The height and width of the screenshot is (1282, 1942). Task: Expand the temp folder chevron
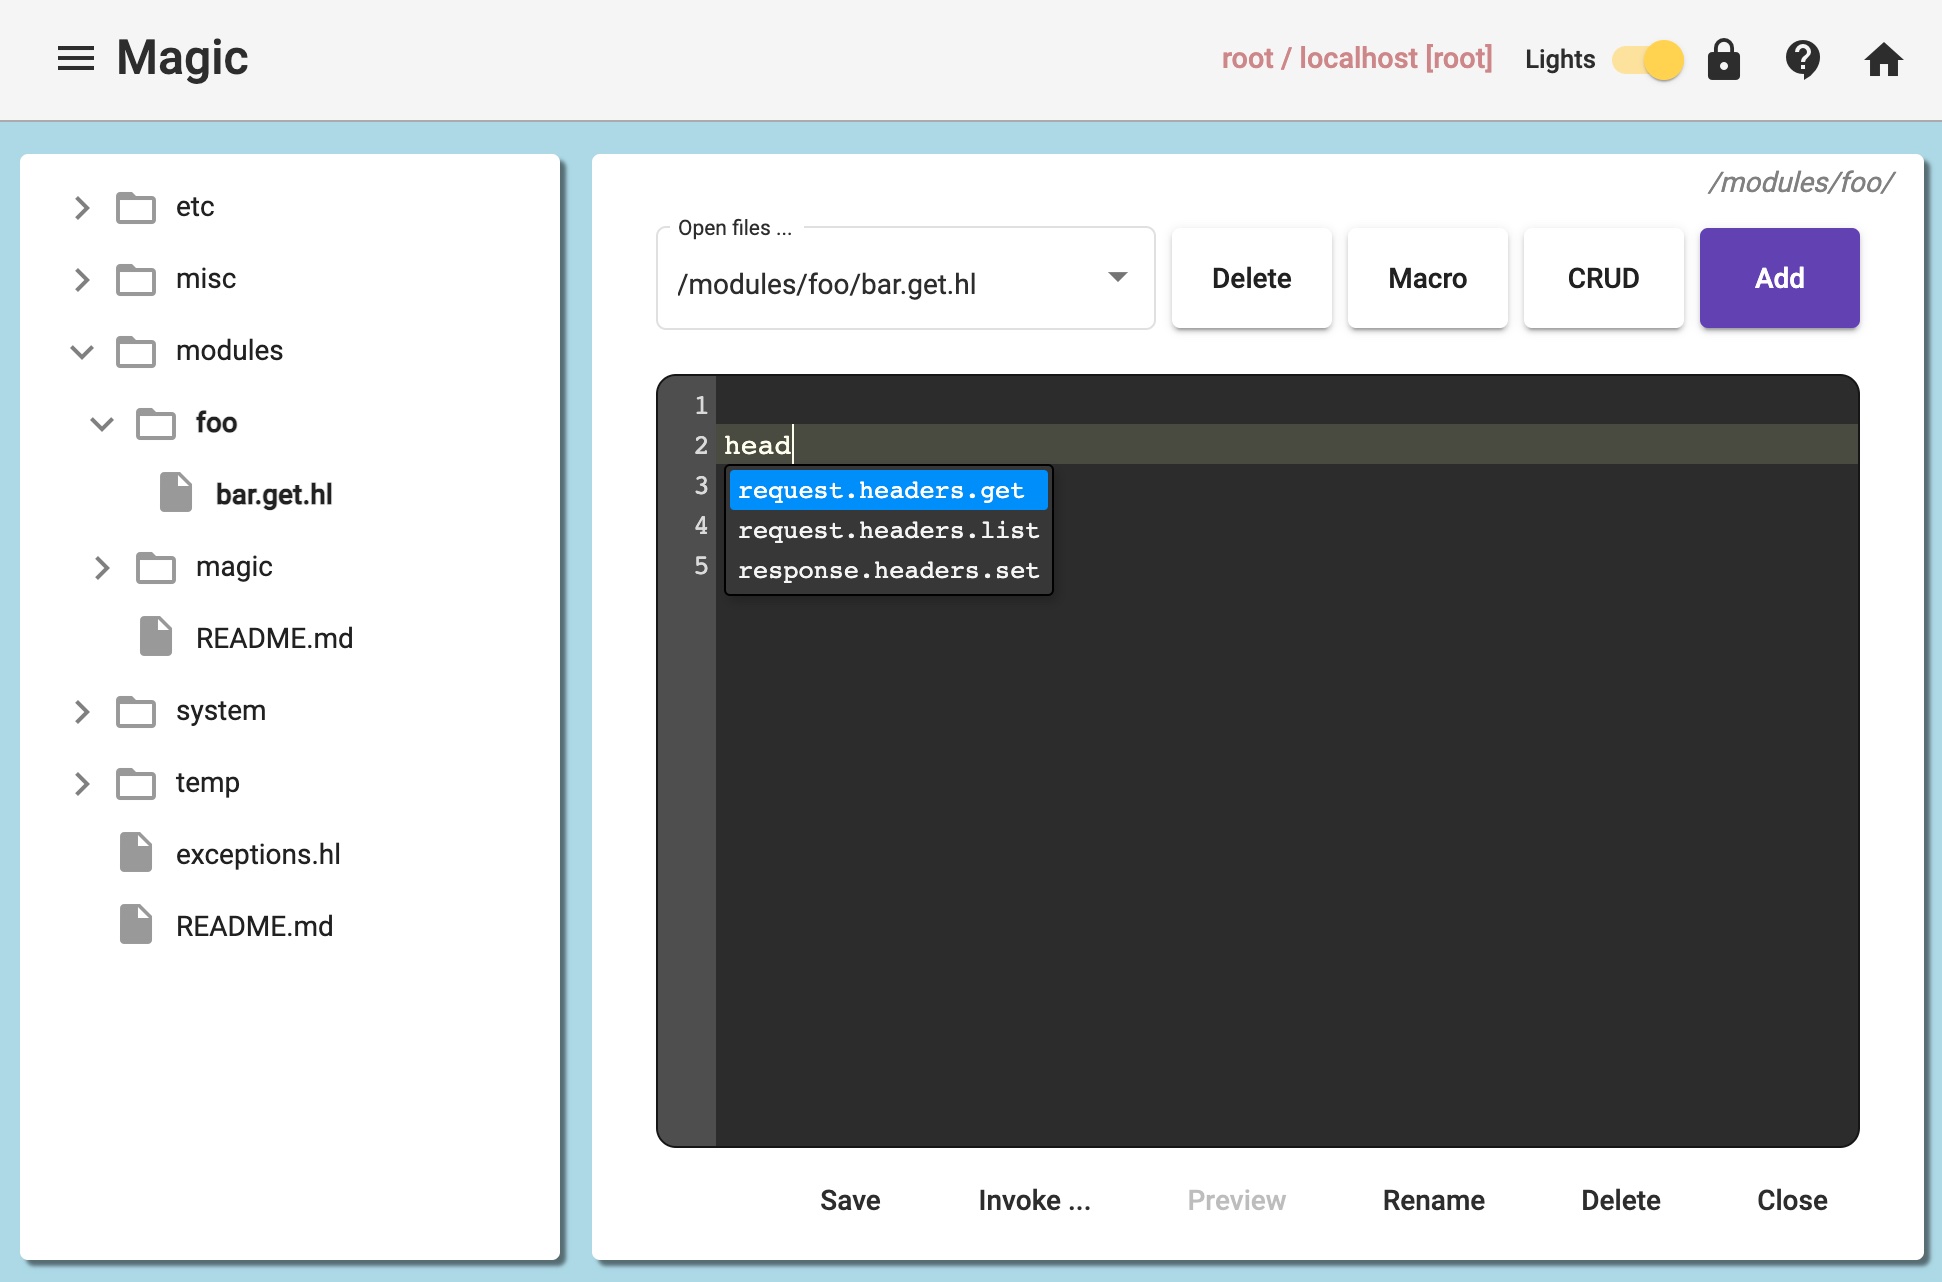[x=82, y=783]
